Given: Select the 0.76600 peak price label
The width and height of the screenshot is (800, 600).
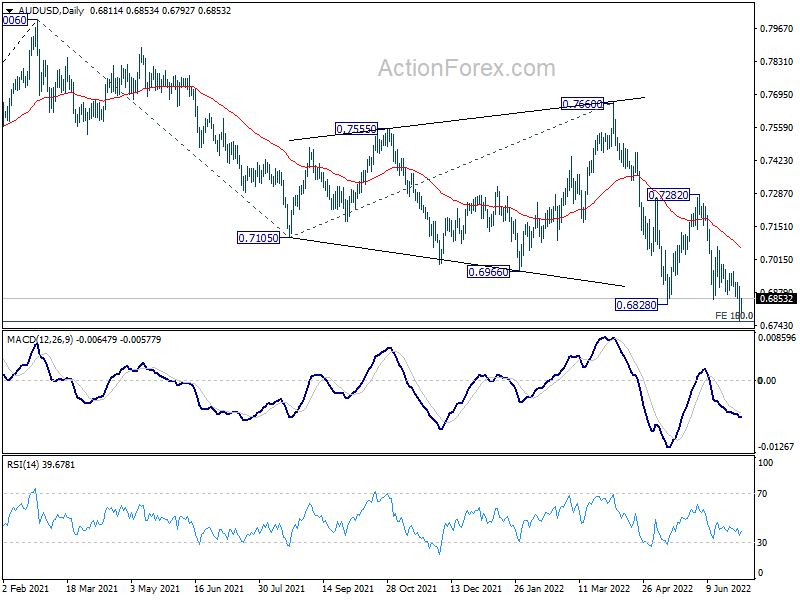Looking at the screenshot, I should 583,104.
